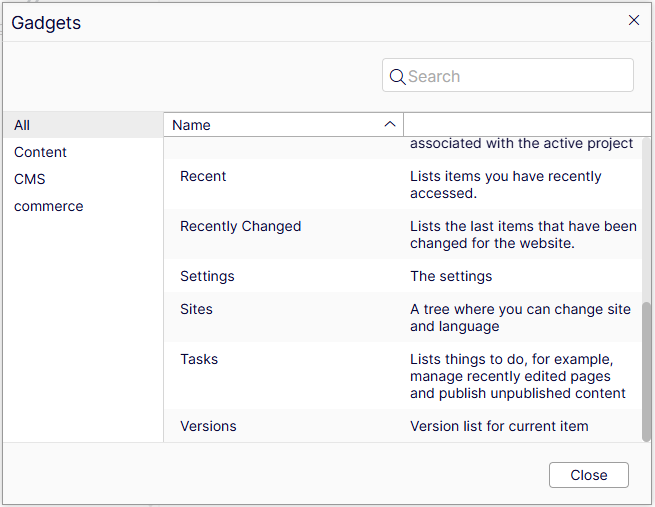
Task: Select the Versions gadget
Action: (x=208, y=426)
